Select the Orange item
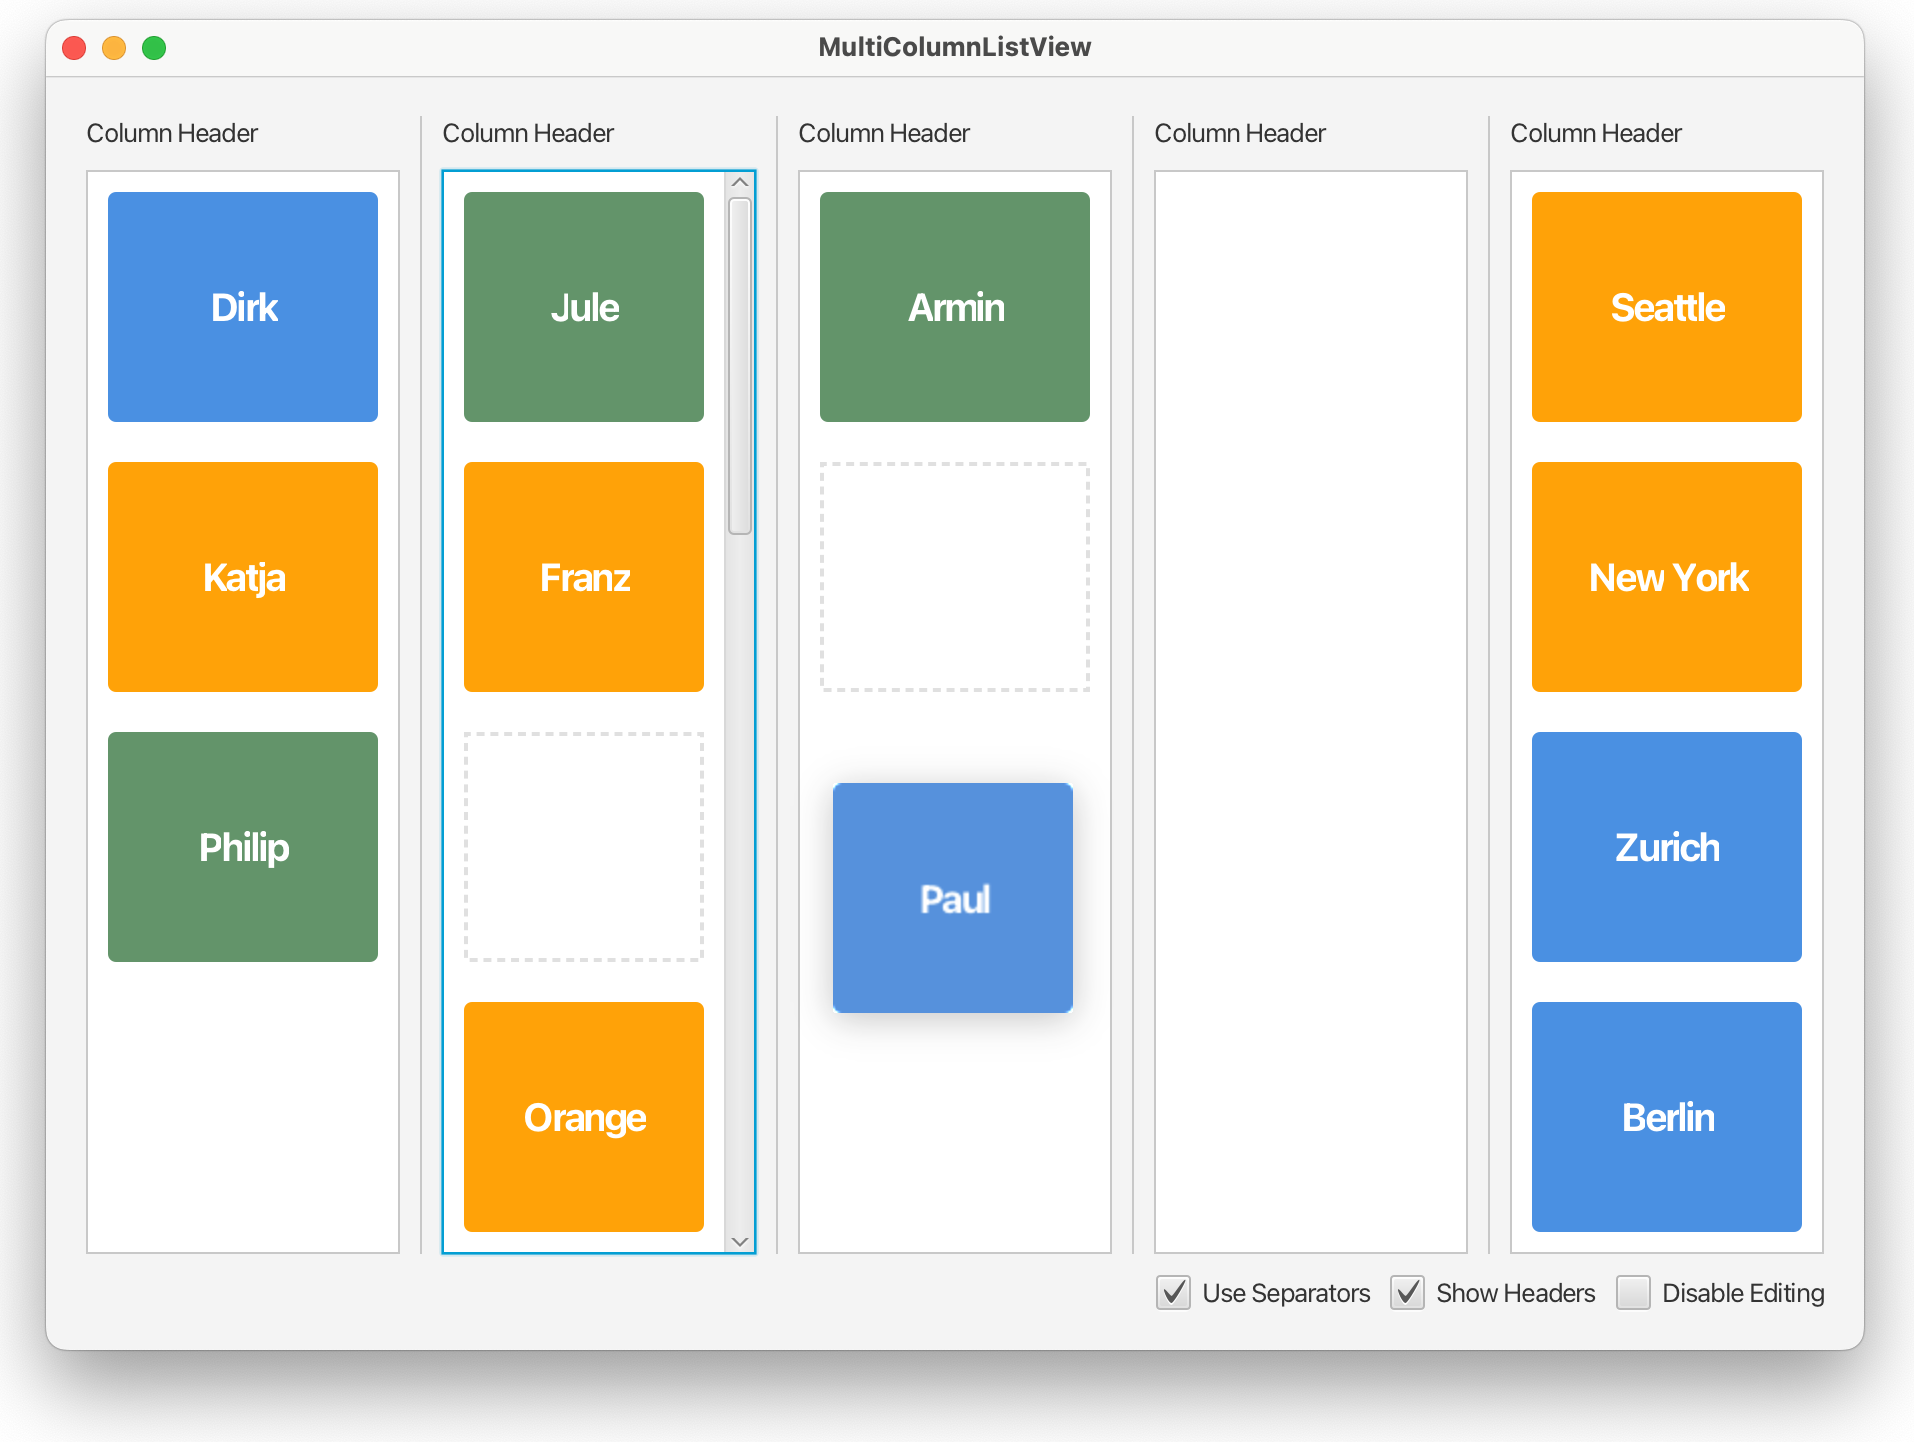This screenshot has width=1914, height=1442. (583, 1117)
